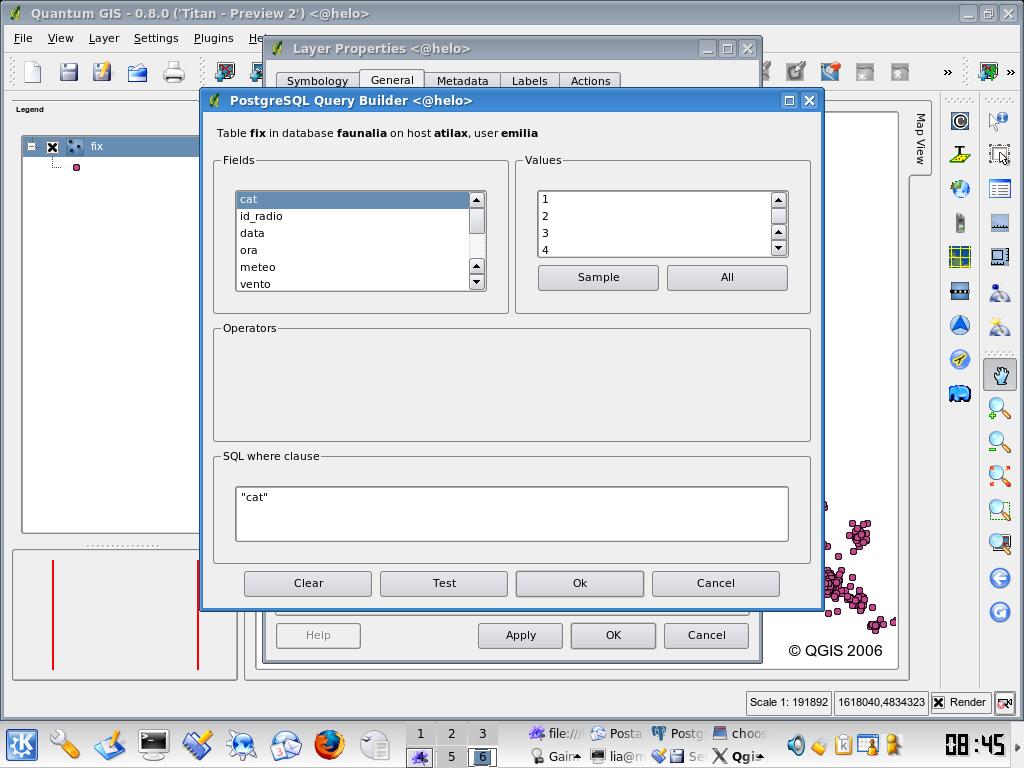Click the Sample values button
Image resolution: width=1024 pixels, height=768 pixels.
coord(598,278)
